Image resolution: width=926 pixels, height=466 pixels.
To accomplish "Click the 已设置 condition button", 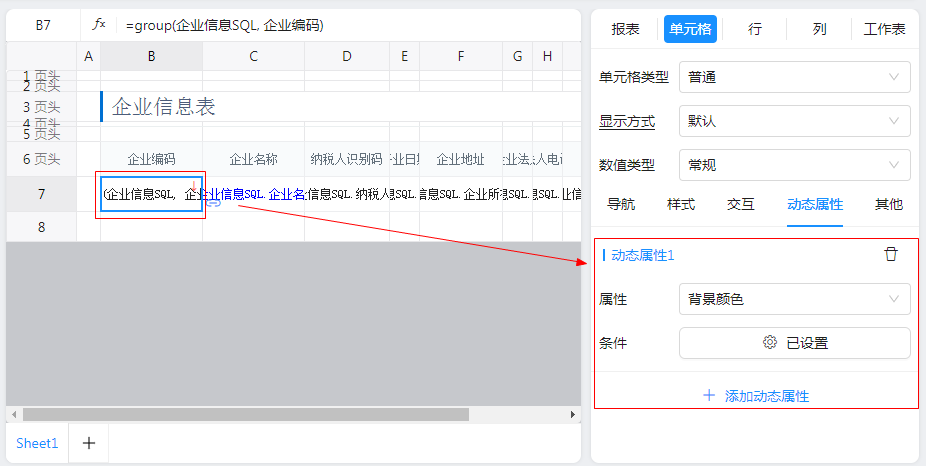I will pyautogui.click(x=795, y=343).
